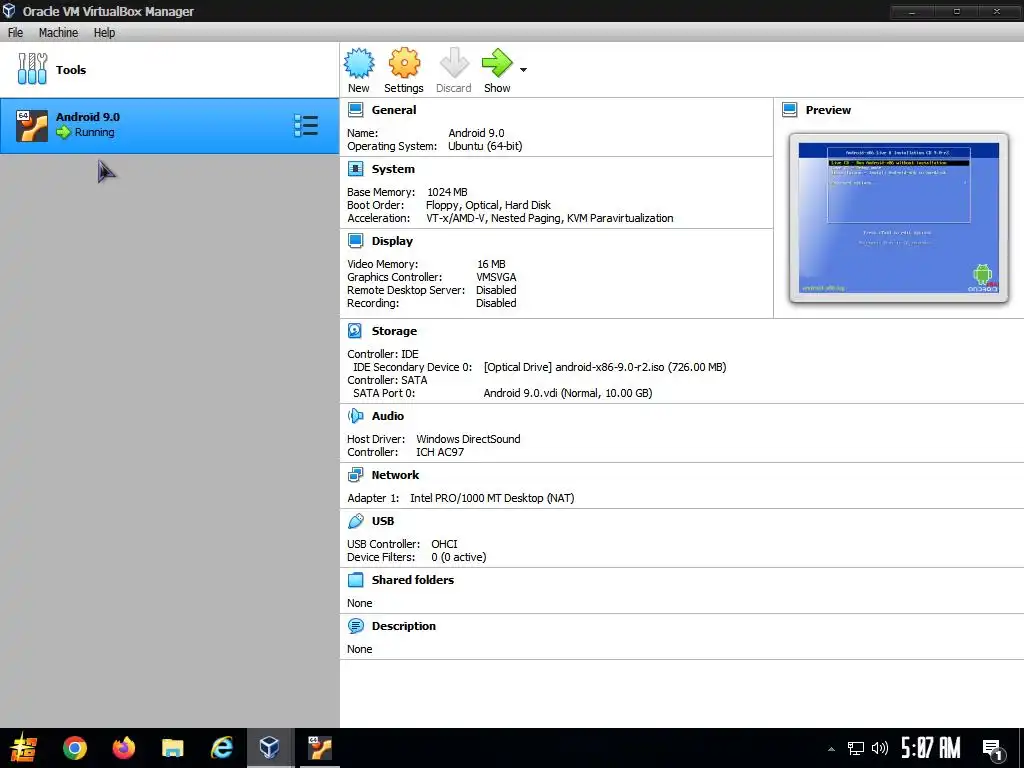Click the Intel PRO/1000 MT Desktop adapter text
The height and width of the screenshot is (768, 1024).
[x=492, y=498]
